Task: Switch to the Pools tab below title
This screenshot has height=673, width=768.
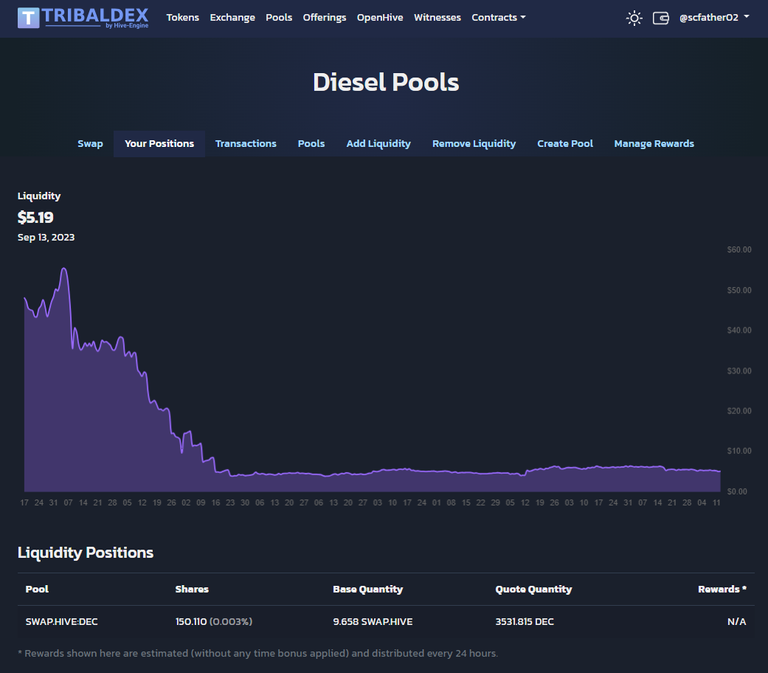Action: point(311,144)
